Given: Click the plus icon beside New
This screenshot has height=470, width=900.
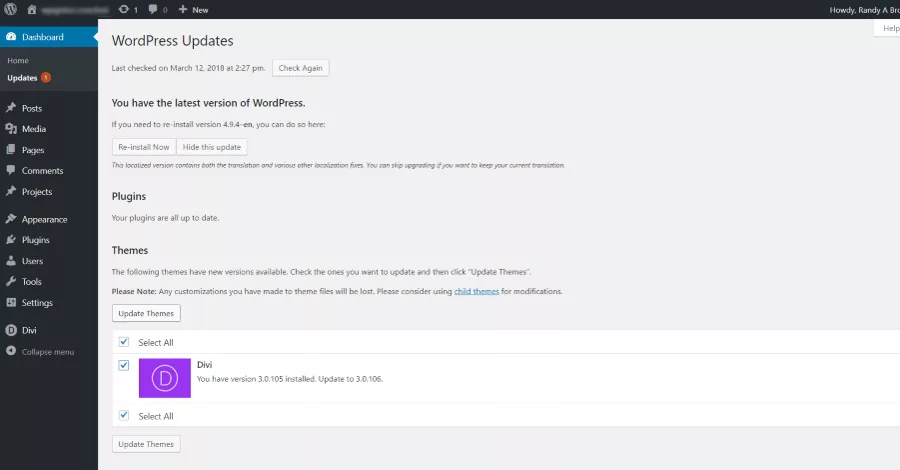Looking at the screenshot, I should (x=183, y=9).
